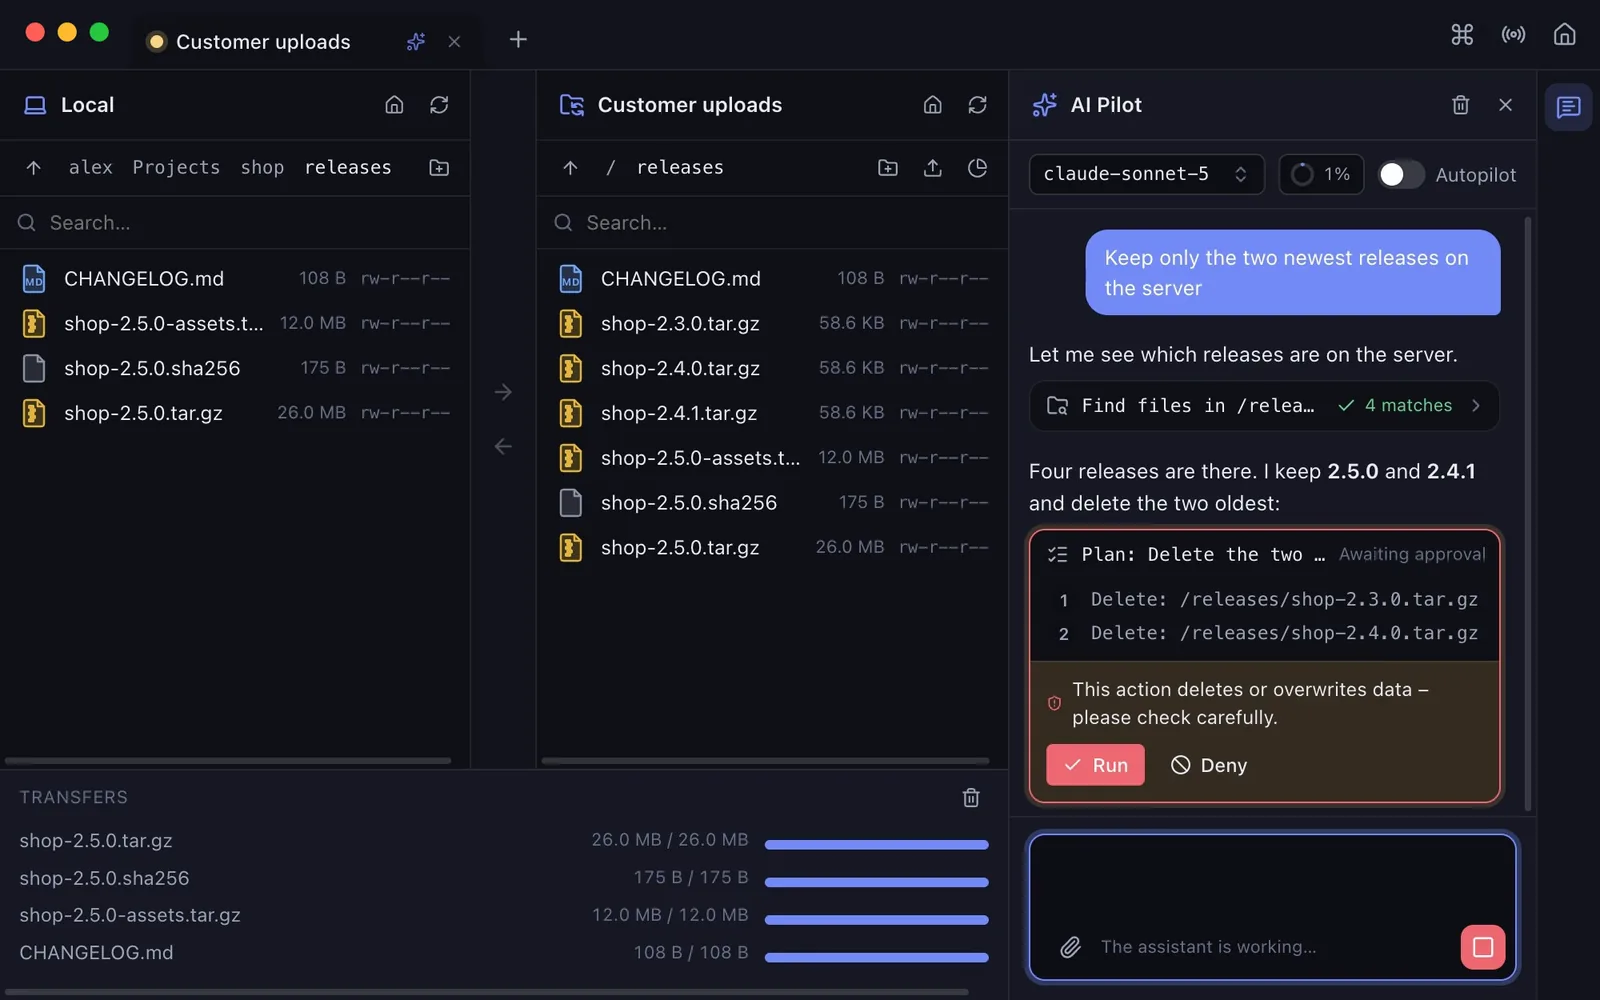Click the shop-2.5.0.tar.gz transfer progress bar
The image size is (1600, 1000).
[876, 845]
